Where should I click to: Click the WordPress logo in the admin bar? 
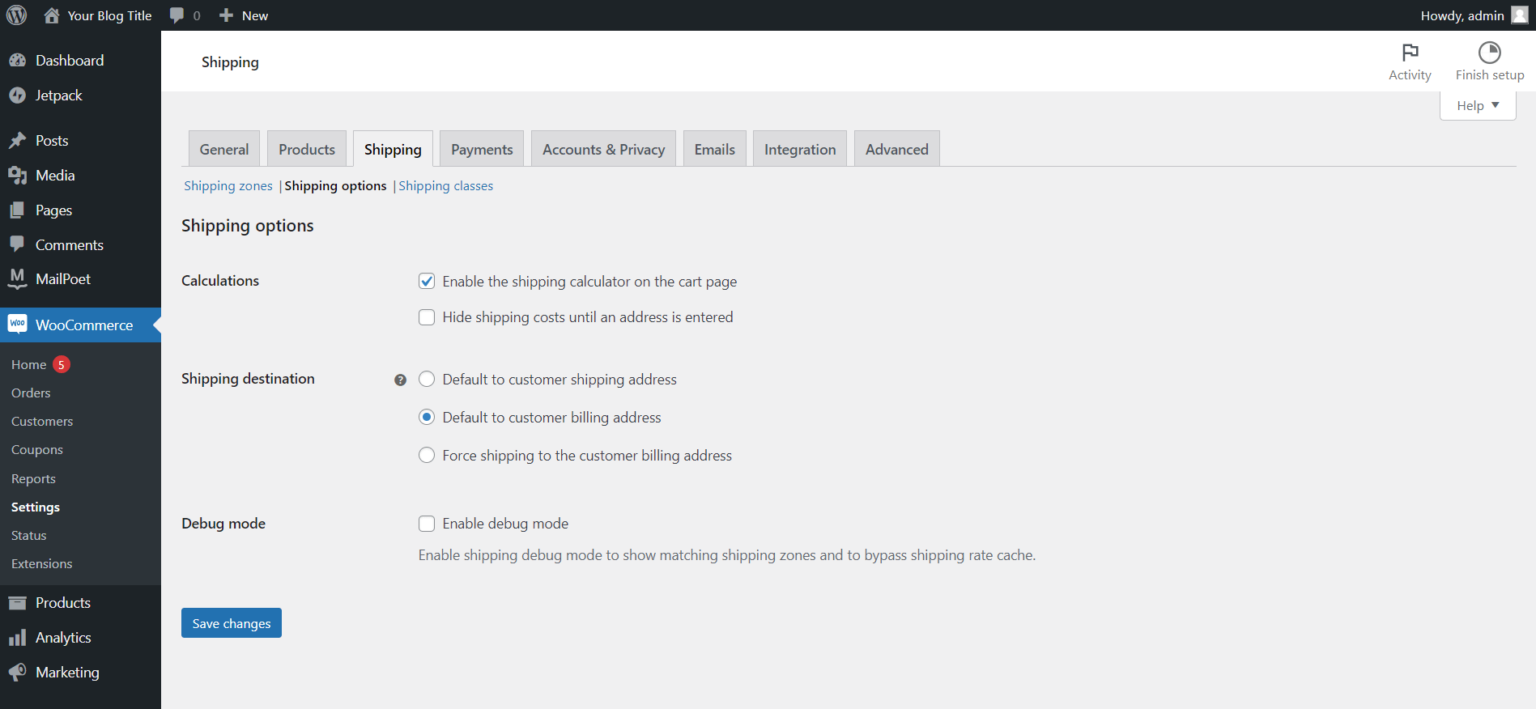(16, 15)
